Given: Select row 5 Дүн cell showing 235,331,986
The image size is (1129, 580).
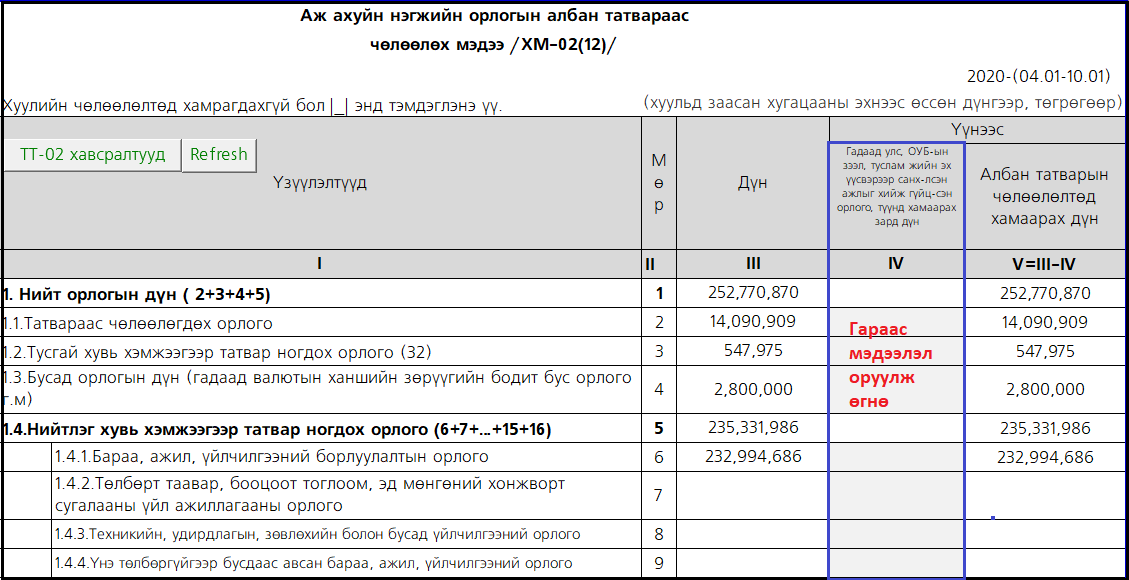Looking at the screenshot, I should pos(752,428).
